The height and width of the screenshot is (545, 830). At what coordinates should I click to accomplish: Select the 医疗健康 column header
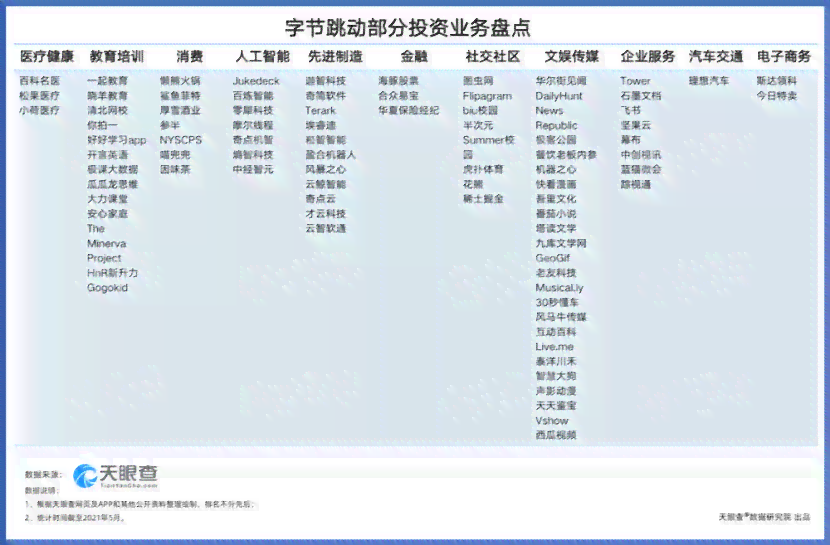[47, 56]
